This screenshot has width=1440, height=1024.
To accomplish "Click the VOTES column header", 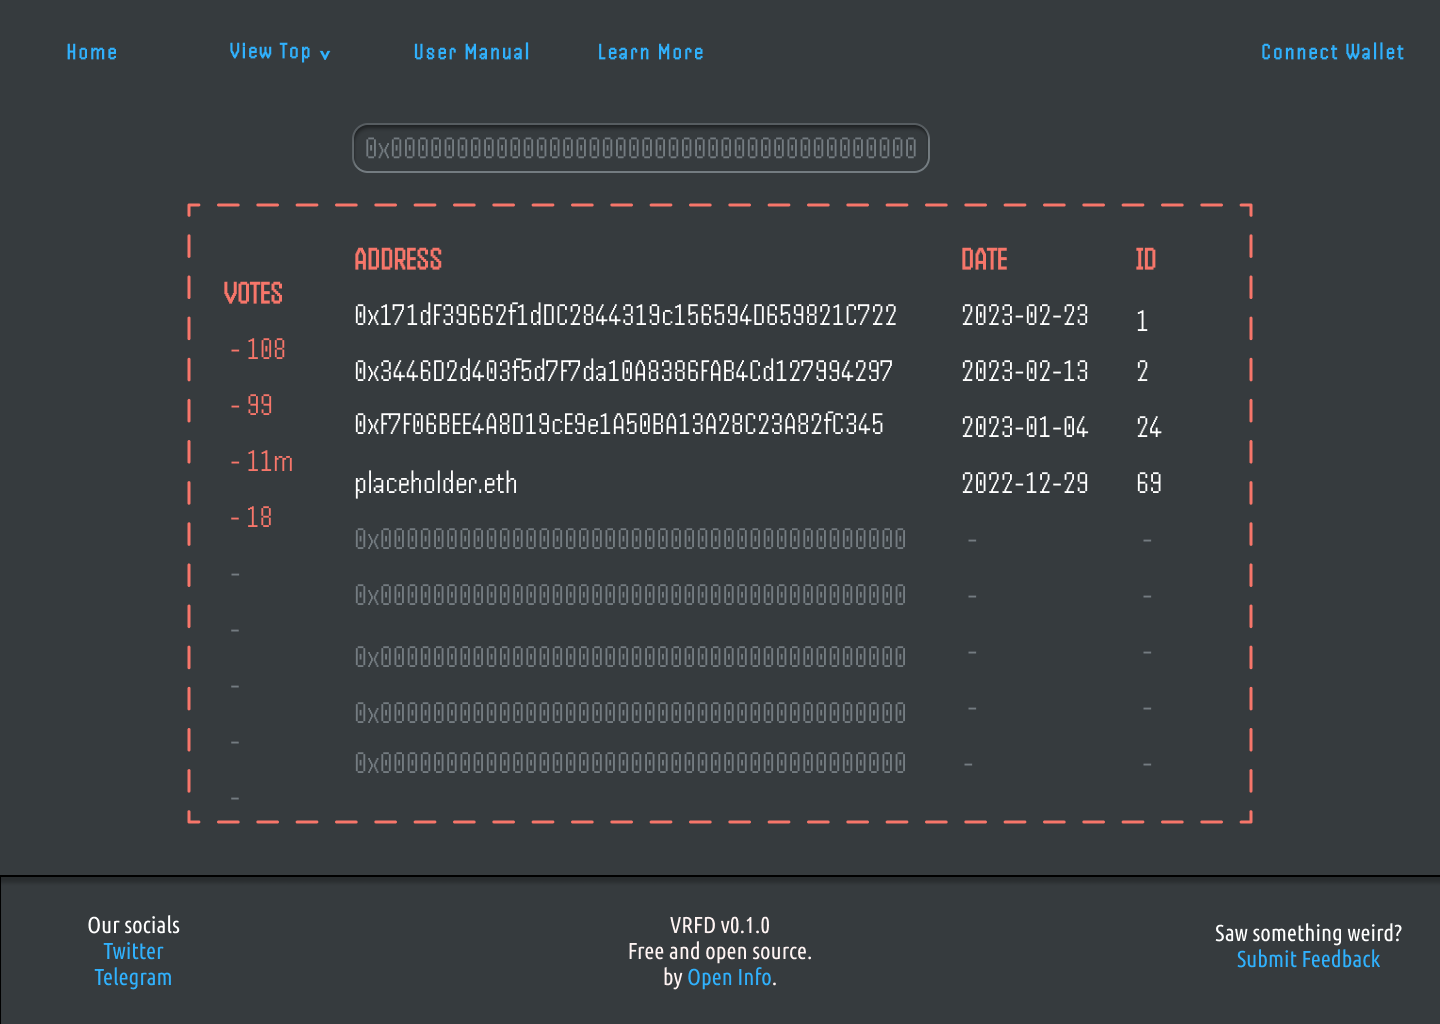I will tap(253, 293).
